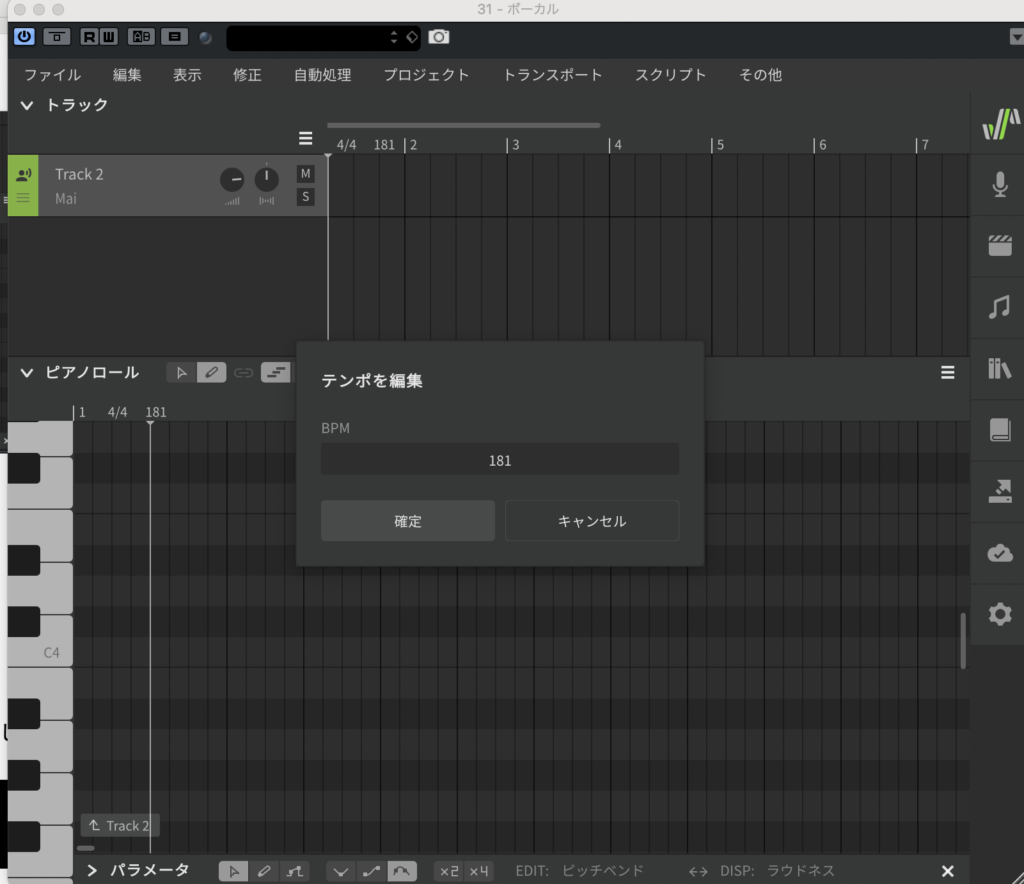Mute Track 2 with the M button
The image size is (1024, 884).
pyautogui.click(x=305, y=174)
